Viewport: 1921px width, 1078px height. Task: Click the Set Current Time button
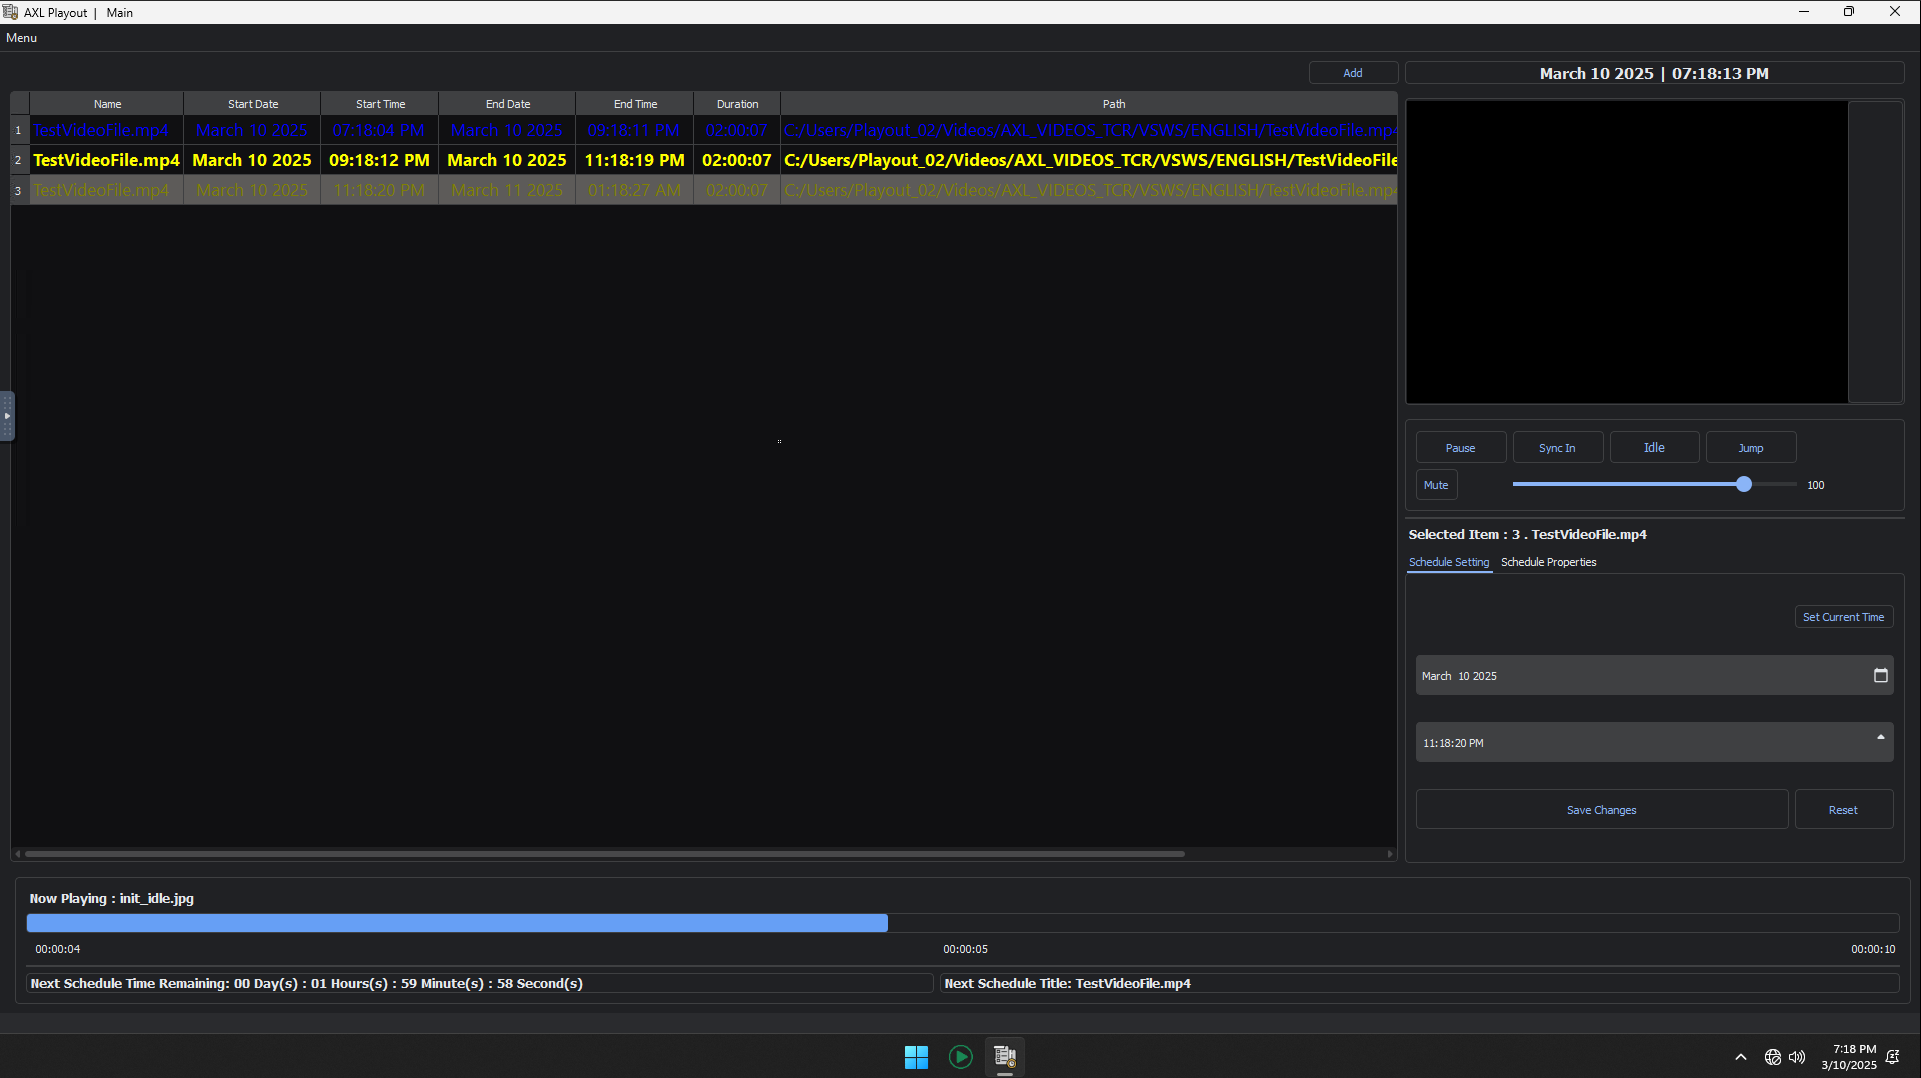pyautogui.click(x=1843, y=617)
